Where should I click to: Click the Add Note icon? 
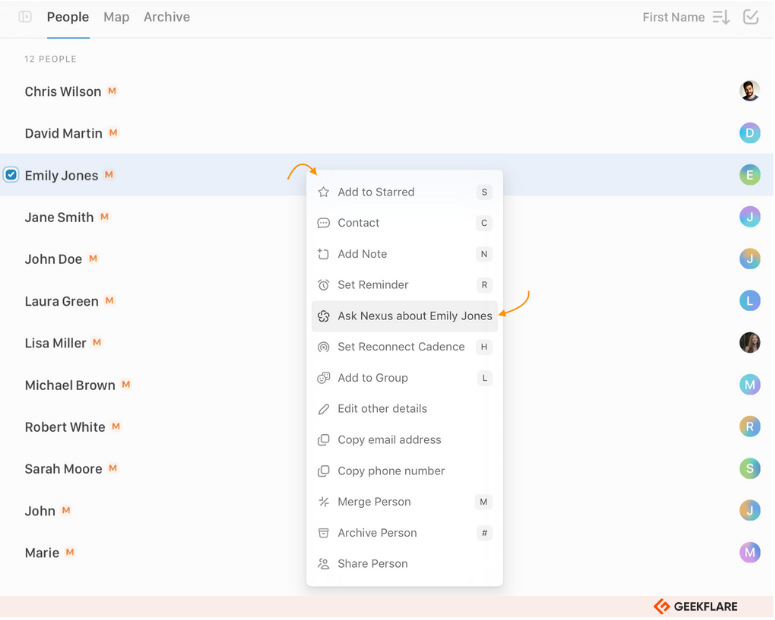[x=323, y=254]
